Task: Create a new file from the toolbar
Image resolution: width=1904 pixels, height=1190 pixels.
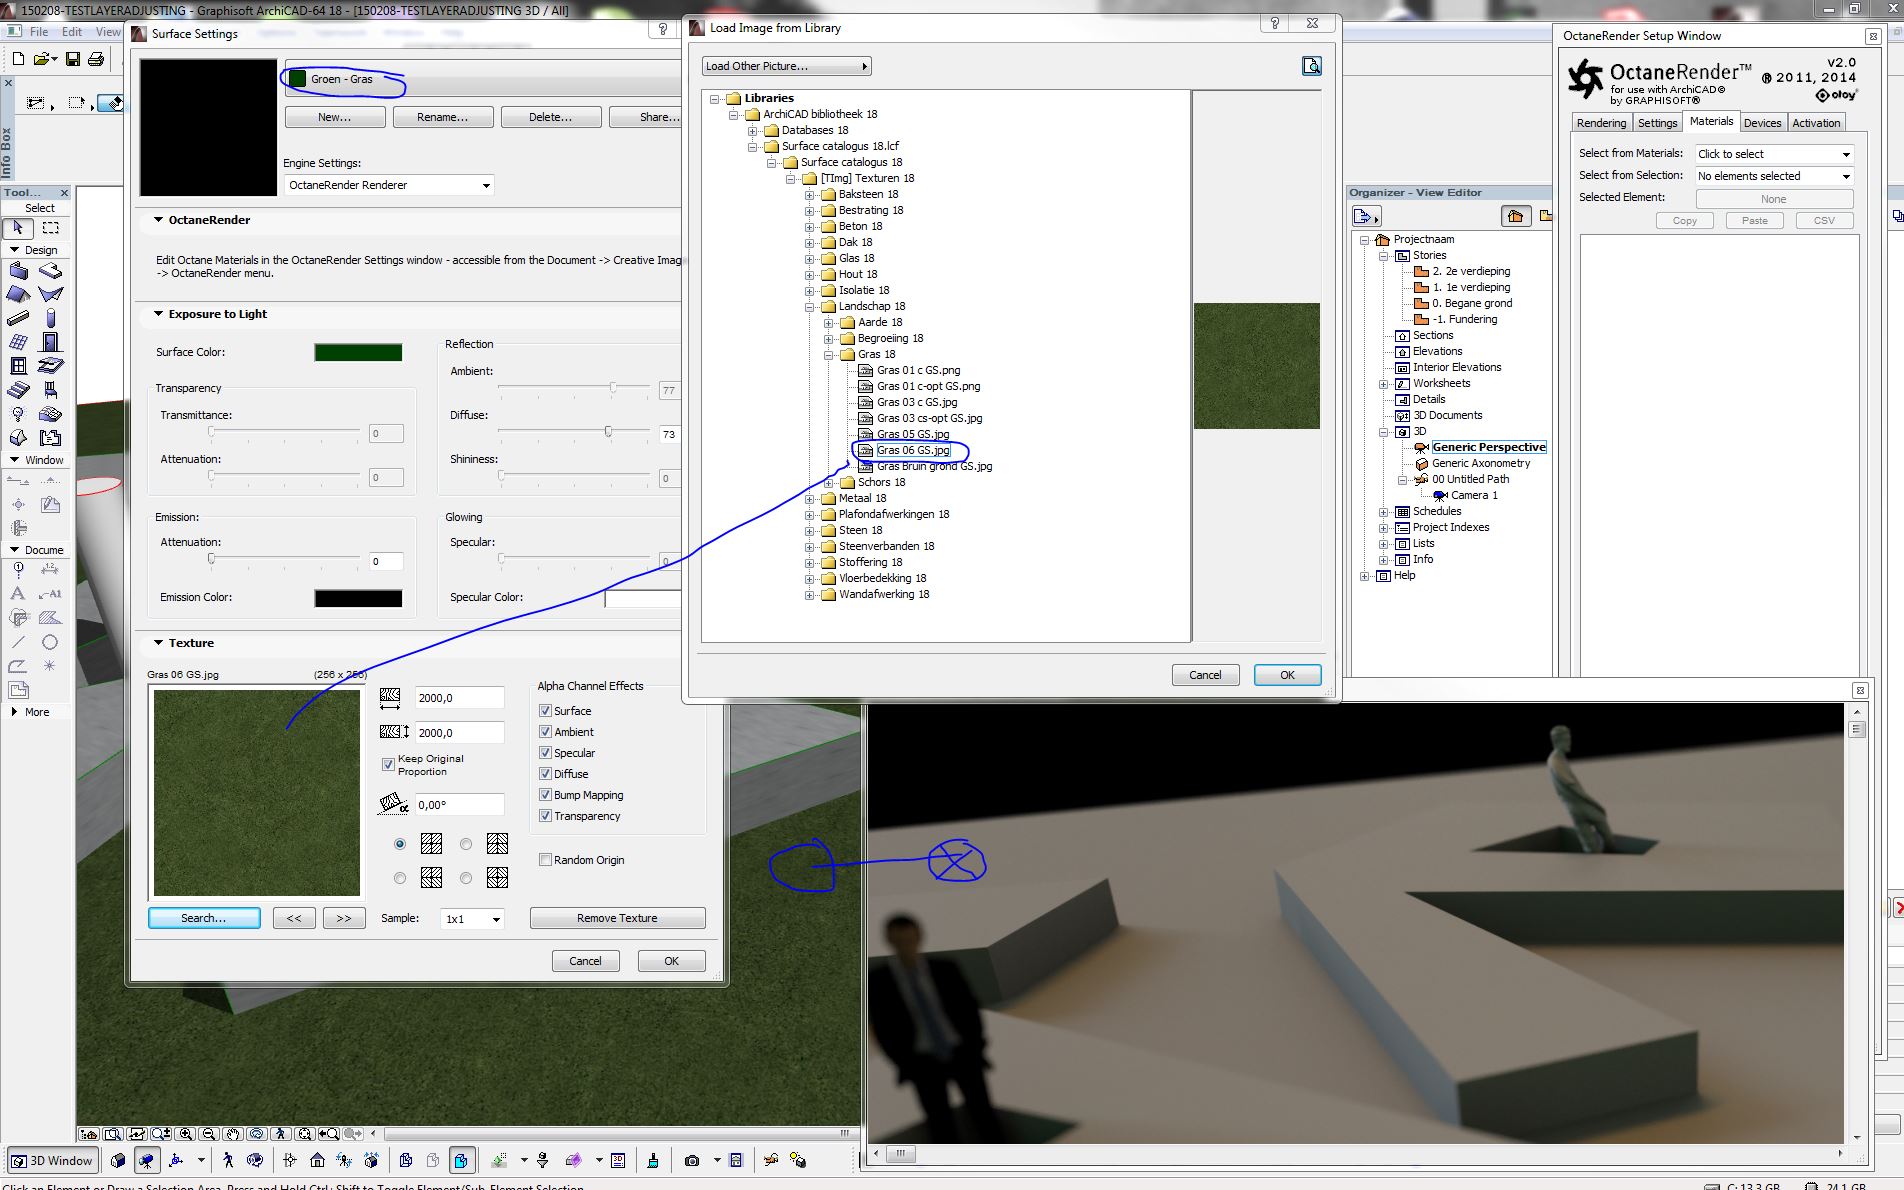Action: (x=18, y=59)
